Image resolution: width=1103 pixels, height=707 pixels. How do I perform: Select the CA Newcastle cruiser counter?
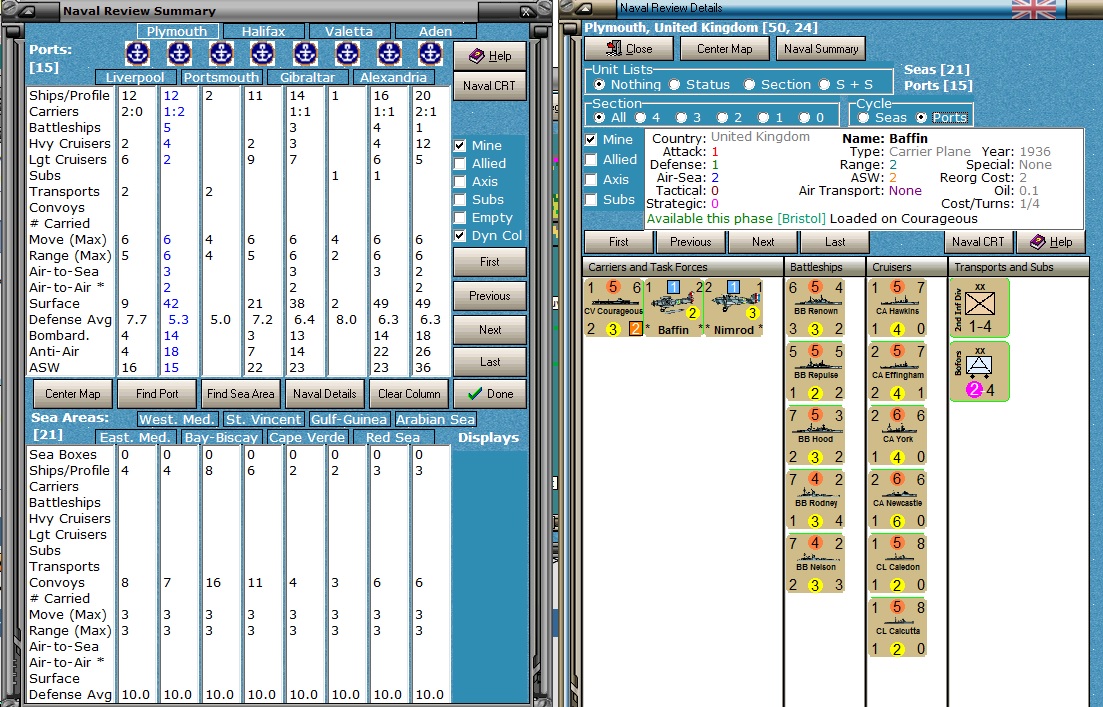tap(898, 499)
